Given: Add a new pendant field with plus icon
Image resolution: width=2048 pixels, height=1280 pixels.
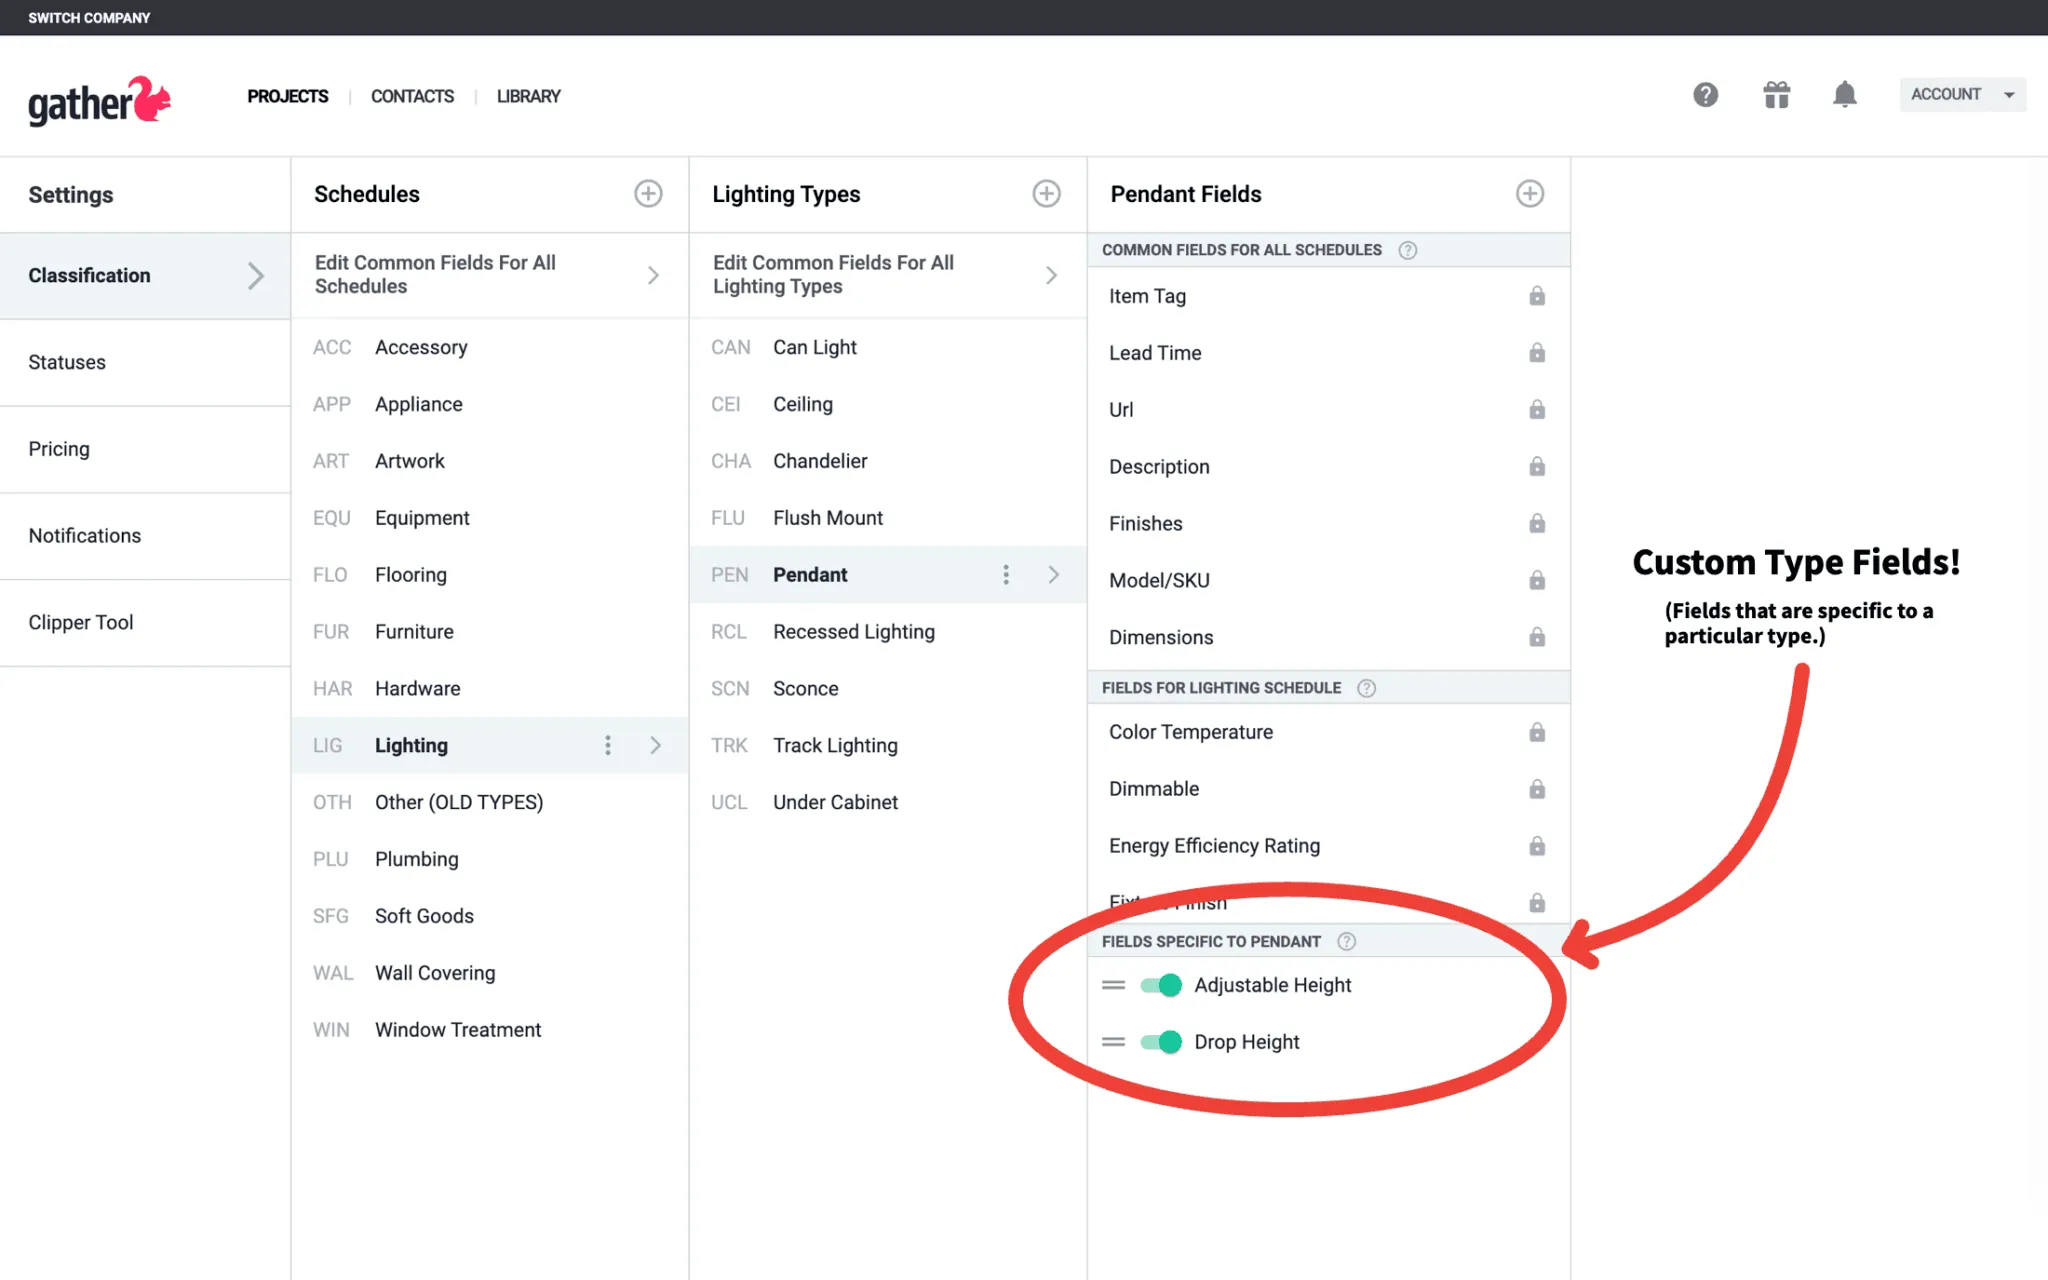Looking at the screenshot, I should [1530, 194].
